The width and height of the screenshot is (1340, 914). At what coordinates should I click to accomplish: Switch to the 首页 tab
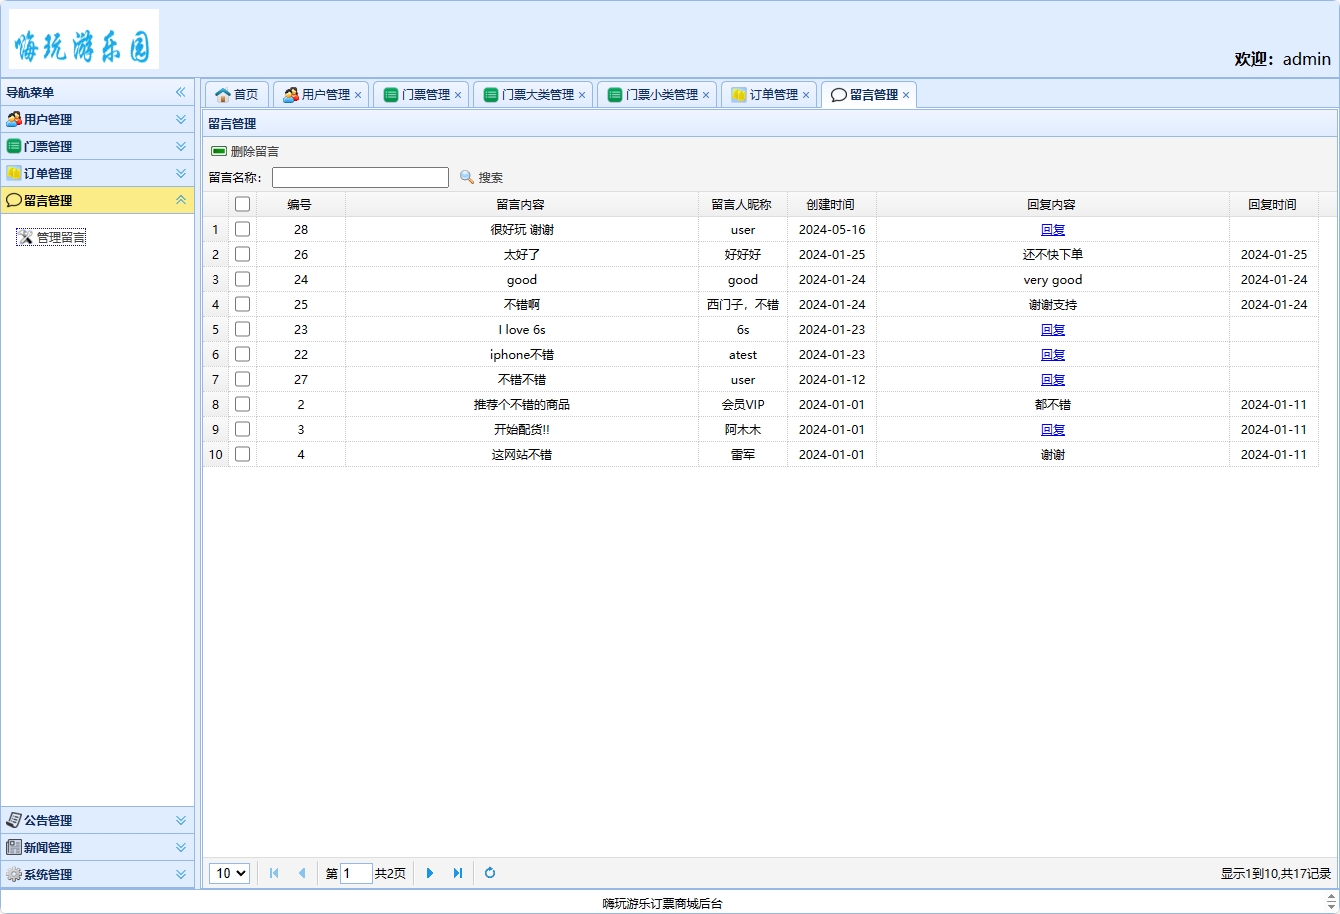click(237, 95)
